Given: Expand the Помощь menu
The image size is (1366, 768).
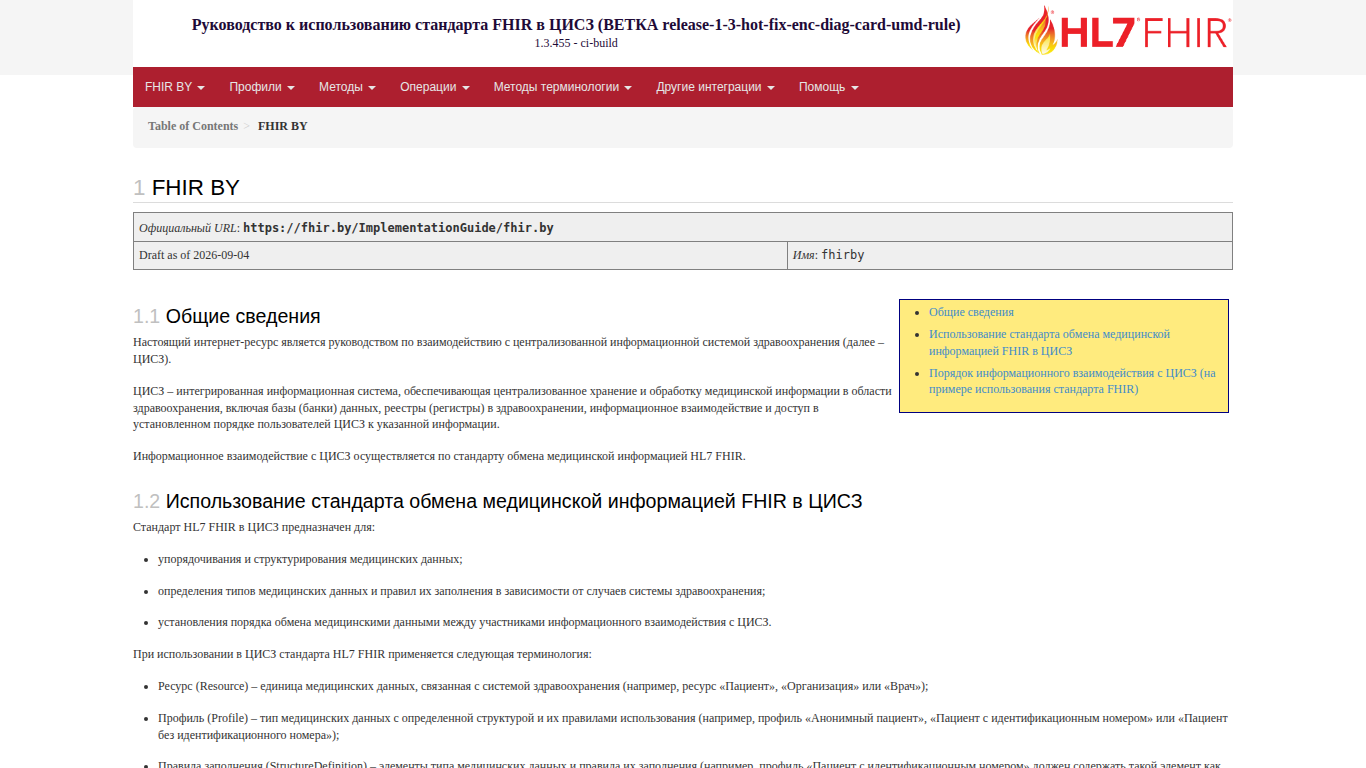Looking at the screenshot, I should (829, 87).
